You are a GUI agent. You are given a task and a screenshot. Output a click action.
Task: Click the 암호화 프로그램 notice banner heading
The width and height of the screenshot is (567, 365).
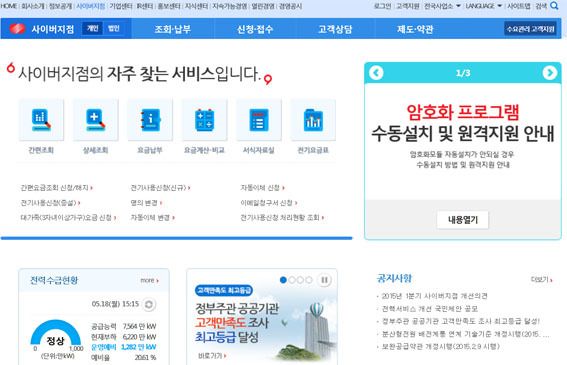(x=463, y=112)
